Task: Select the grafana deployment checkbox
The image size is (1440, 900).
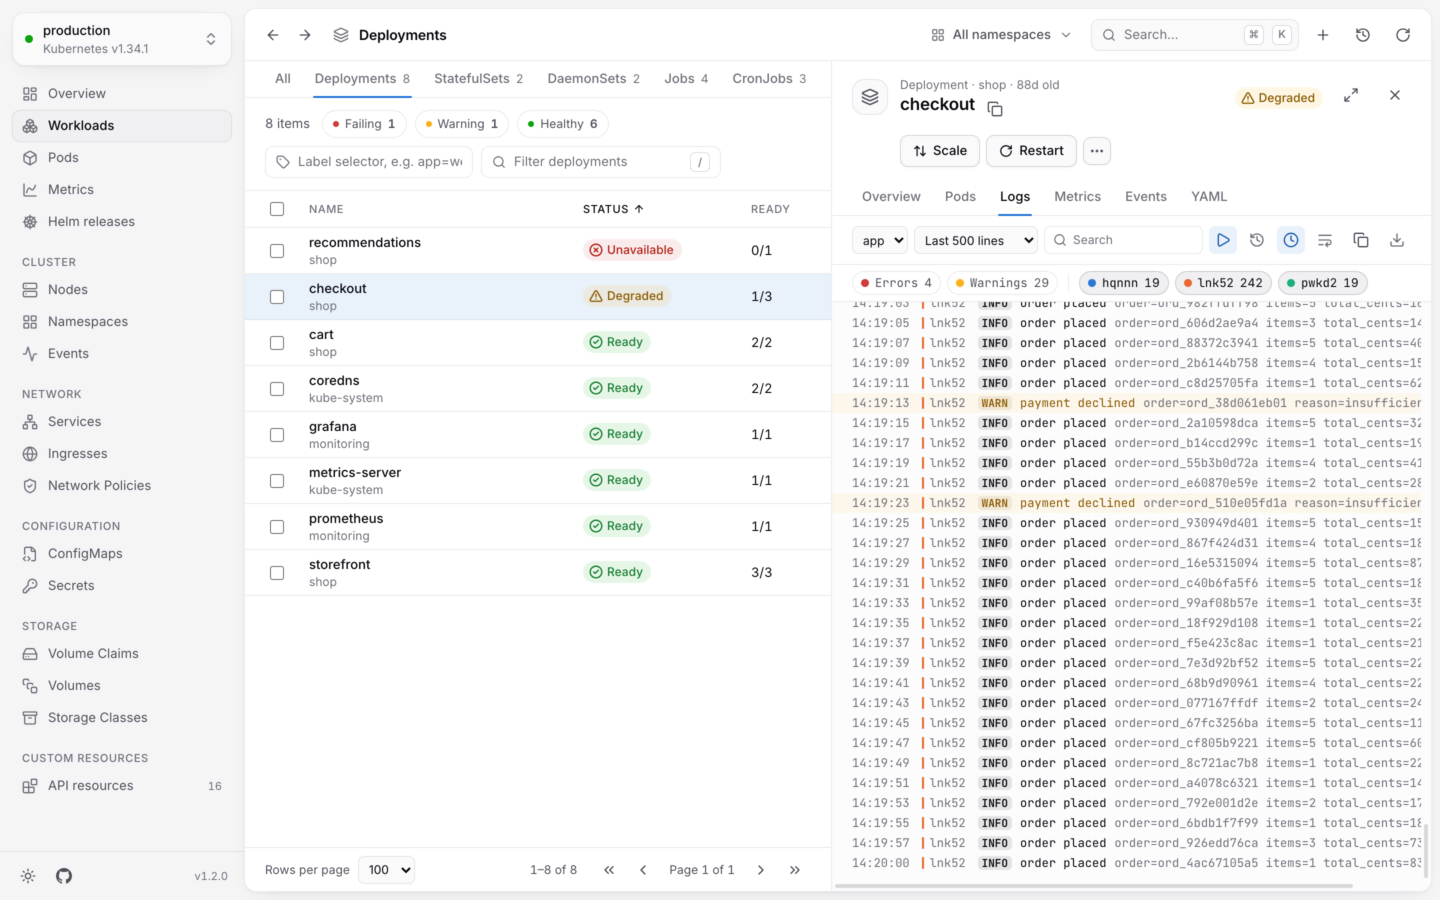Action: click(277, 435)
